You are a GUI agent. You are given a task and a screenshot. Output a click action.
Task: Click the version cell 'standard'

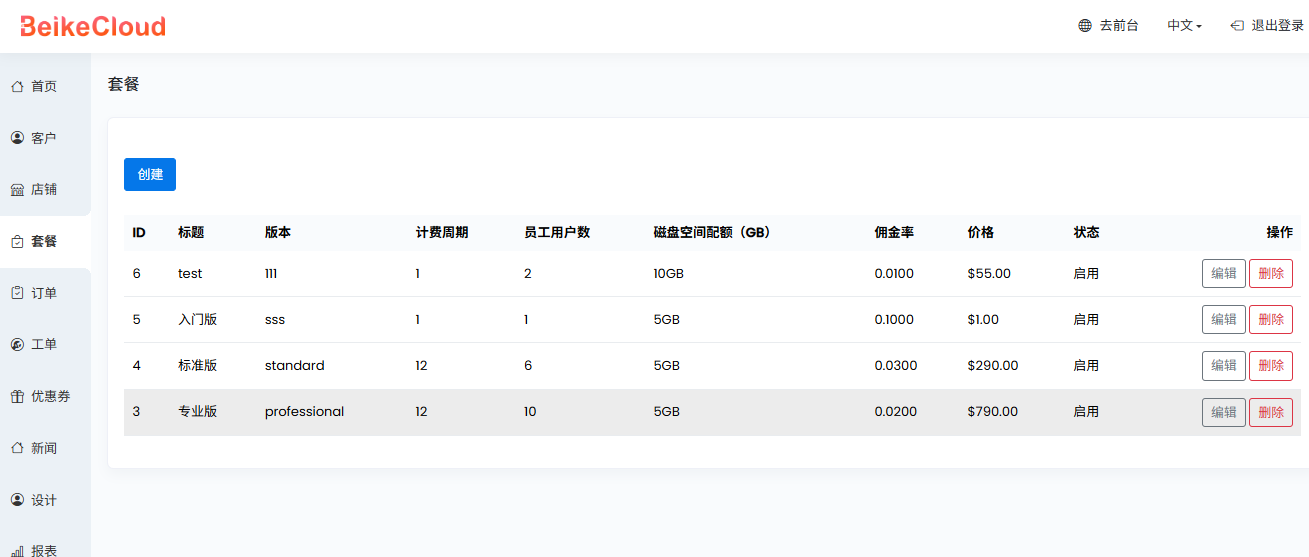pyautogui.click(x=295, y=365)
